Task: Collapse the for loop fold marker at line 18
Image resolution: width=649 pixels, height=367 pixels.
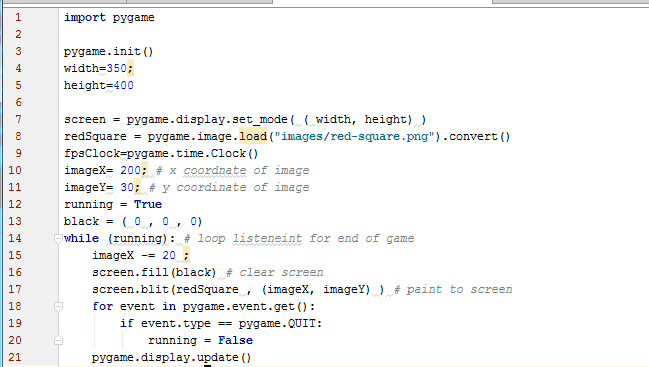Action: click(58, 306)
